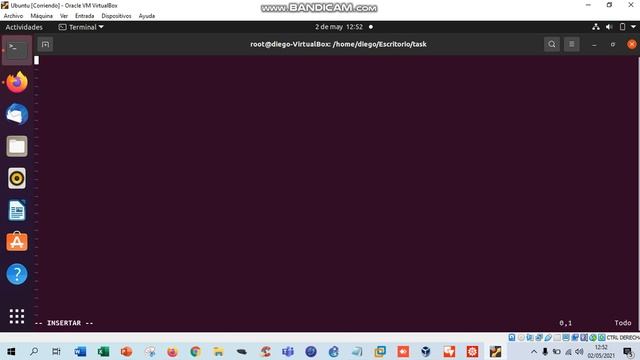640x360 pixels.
Task: Show hidden tray icons chevron
Action: tap(534, 351)
